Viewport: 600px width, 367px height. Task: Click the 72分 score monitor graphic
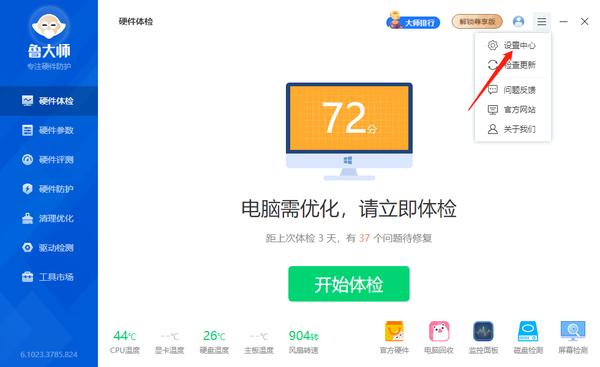[x=349, y=131]
